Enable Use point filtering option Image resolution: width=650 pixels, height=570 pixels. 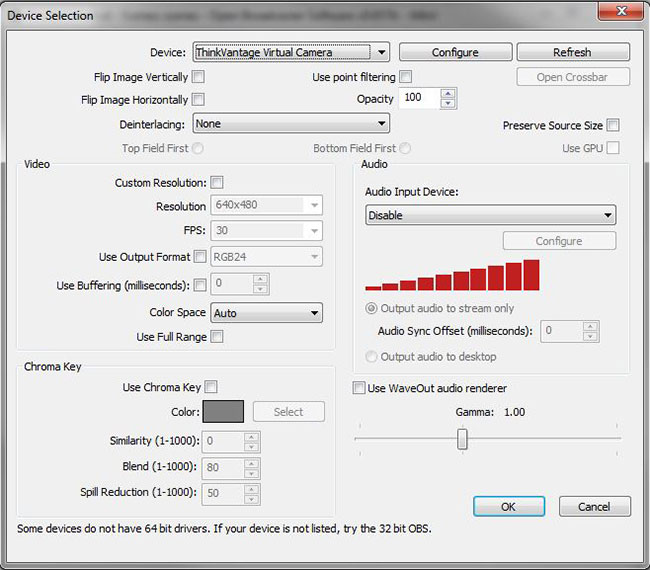[406, 76]
